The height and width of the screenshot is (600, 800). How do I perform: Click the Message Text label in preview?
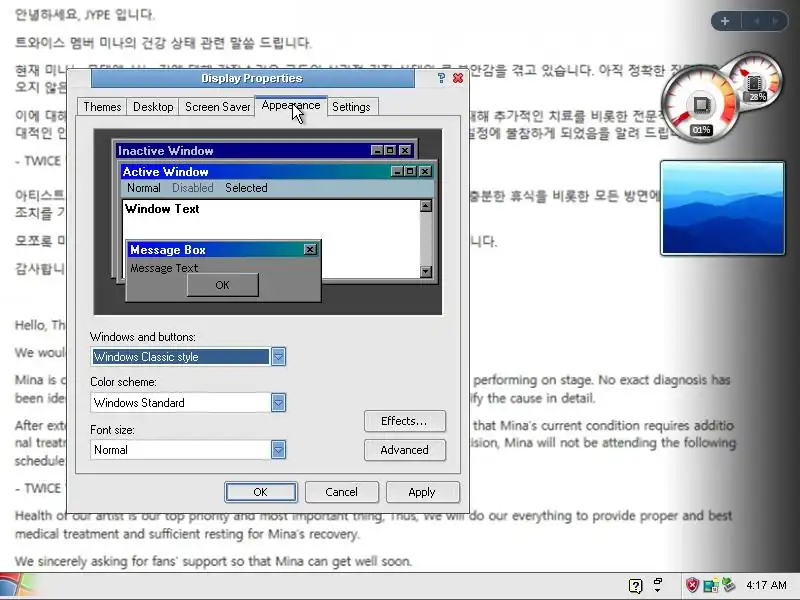coord(164,268)
